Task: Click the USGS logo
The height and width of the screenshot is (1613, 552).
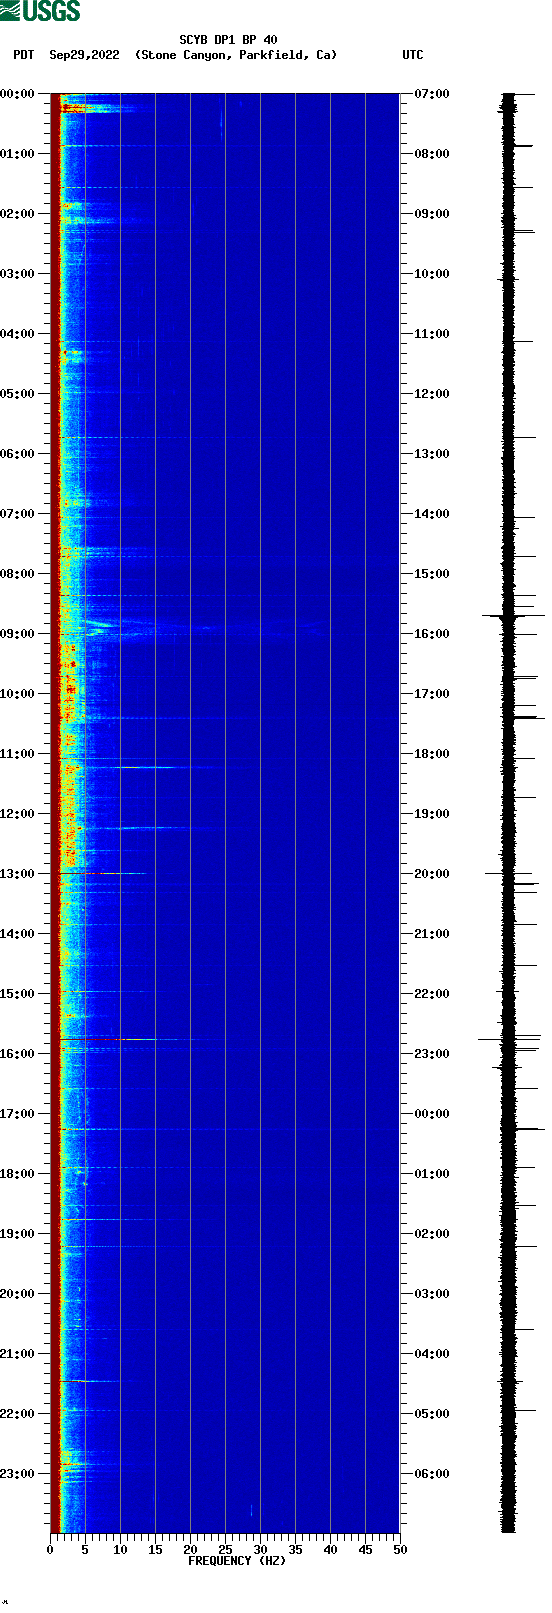Action: [40, 11]
